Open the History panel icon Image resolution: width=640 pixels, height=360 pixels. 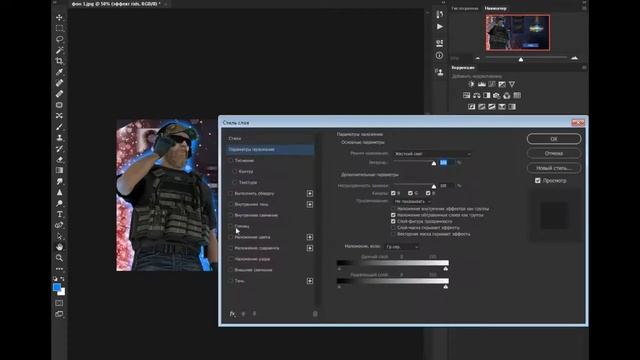pyautogui.click(x=440, y=14)
